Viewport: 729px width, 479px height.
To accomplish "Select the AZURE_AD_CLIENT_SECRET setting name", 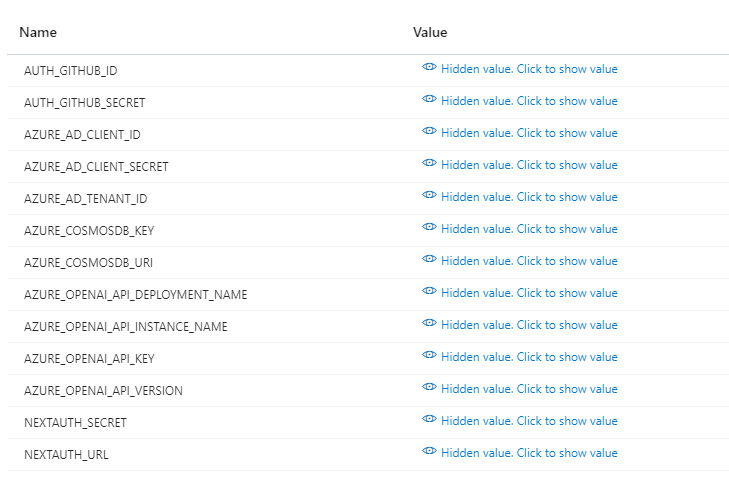I will (x=96, y=167).
